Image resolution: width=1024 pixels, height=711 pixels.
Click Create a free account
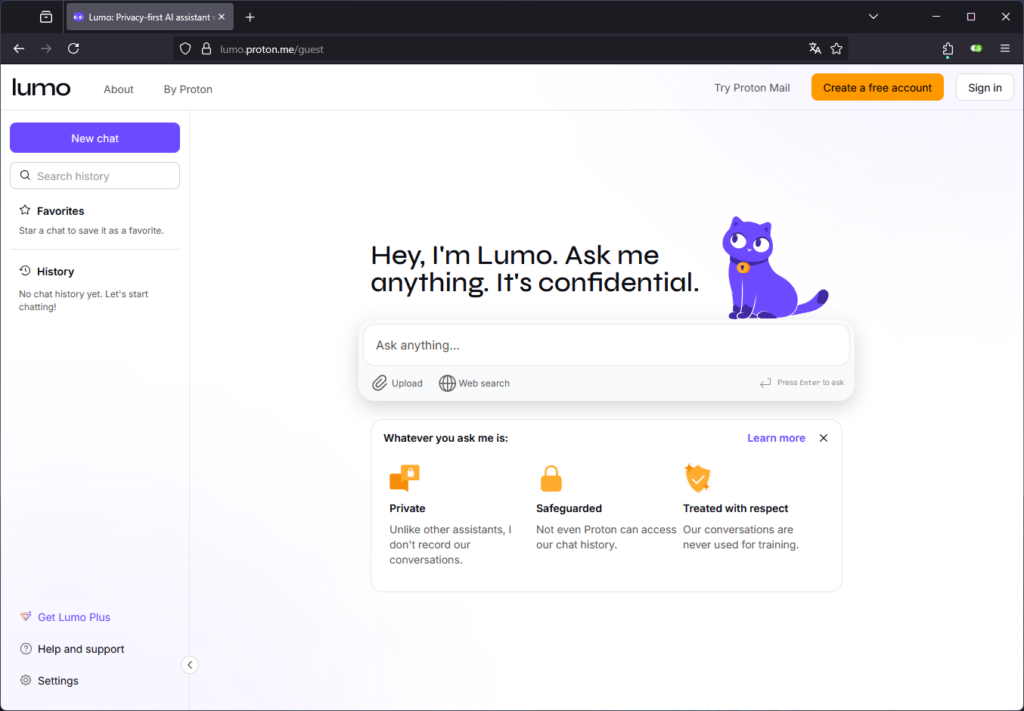pyautogui.click(x=877, y=87)
